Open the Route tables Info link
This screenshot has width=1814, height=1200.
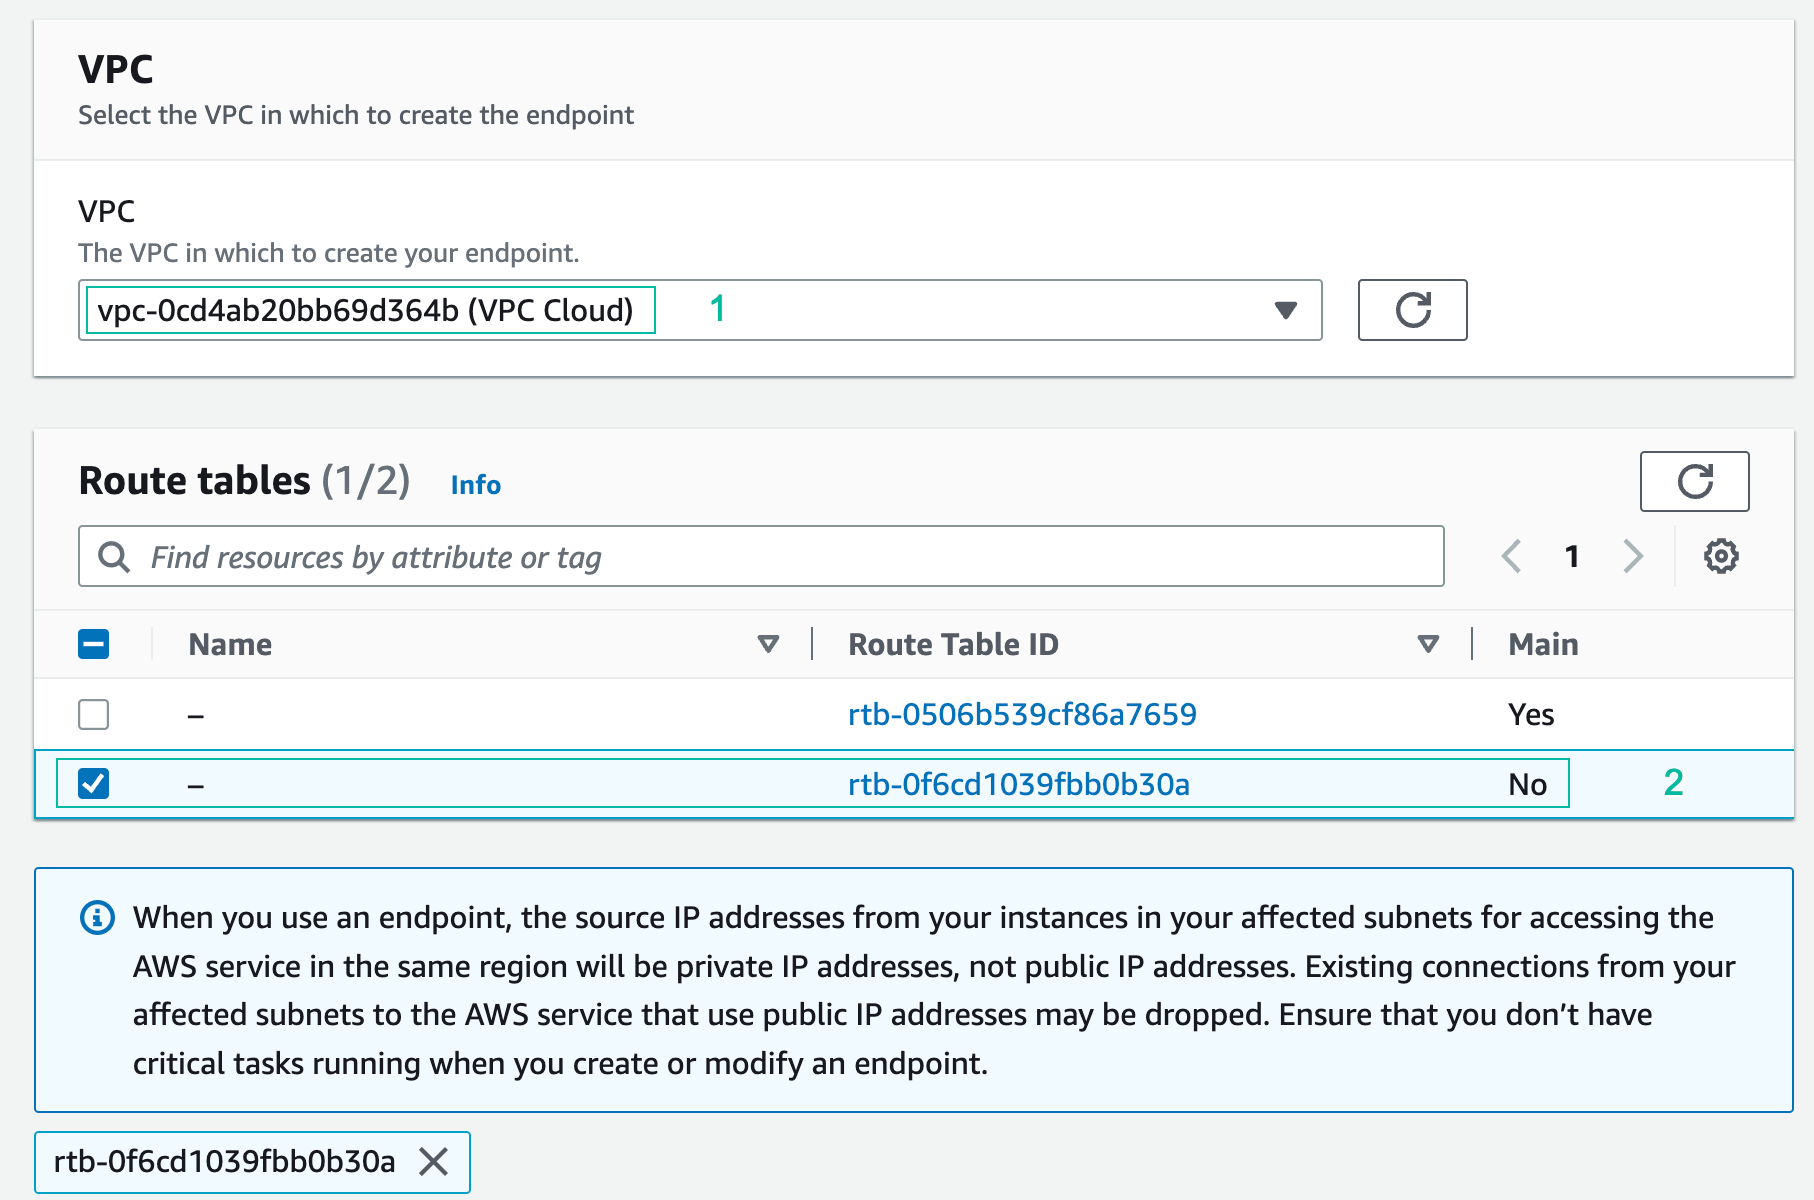(475, 485)
